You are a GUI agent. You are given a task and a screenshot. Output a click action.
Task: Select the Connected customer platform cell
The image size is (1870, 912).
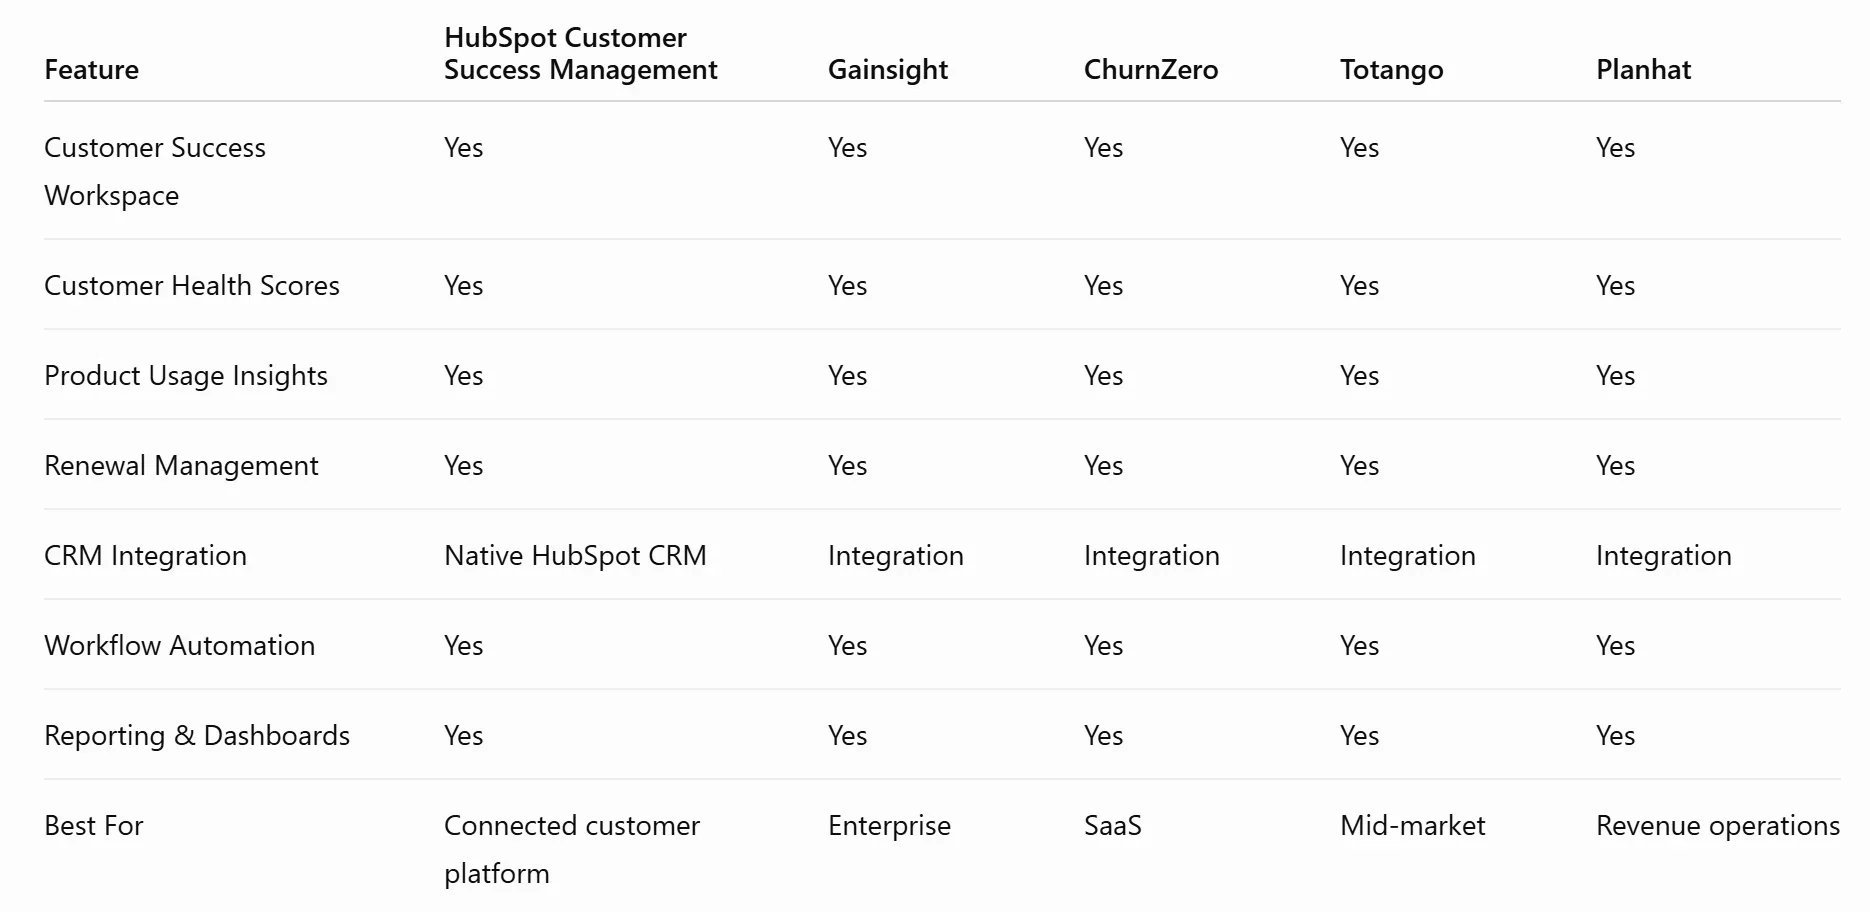(x=572, y=849)
